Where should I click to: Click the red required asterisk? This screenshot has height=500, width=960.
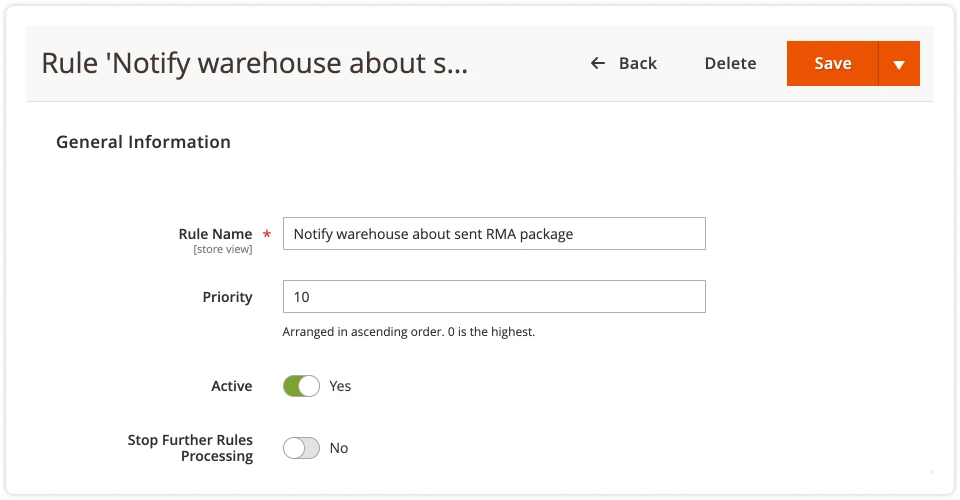[x=267, y=235]
